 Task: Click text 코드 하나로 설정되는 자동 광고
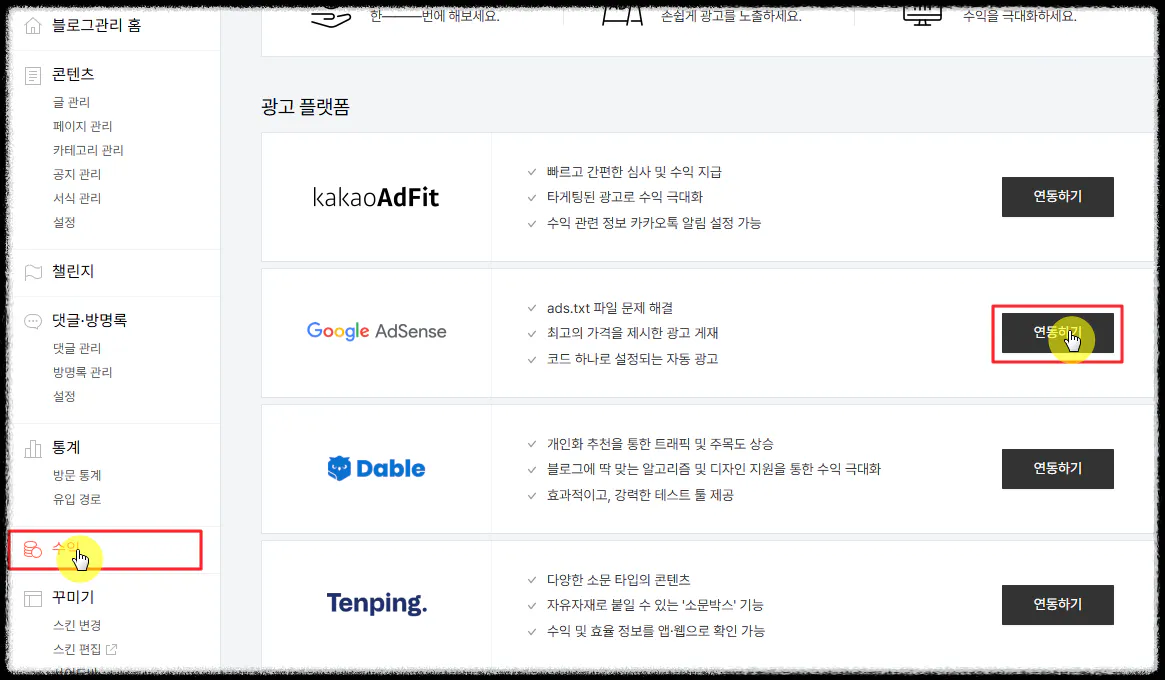(x=632, y=359)
